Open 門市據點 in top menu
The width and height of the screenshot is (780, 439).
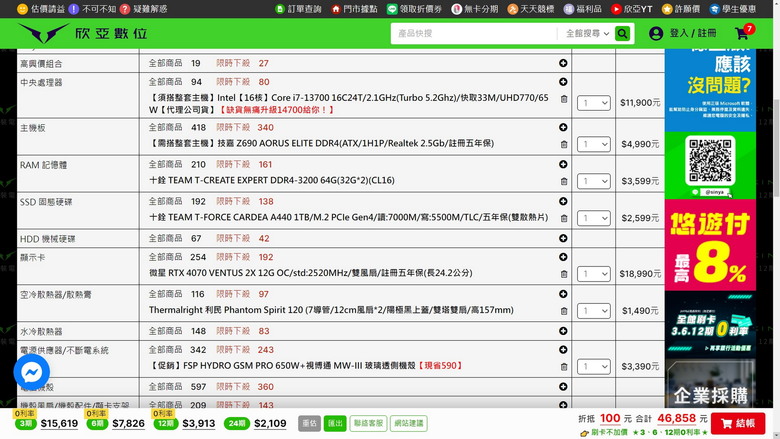(354, 9)
